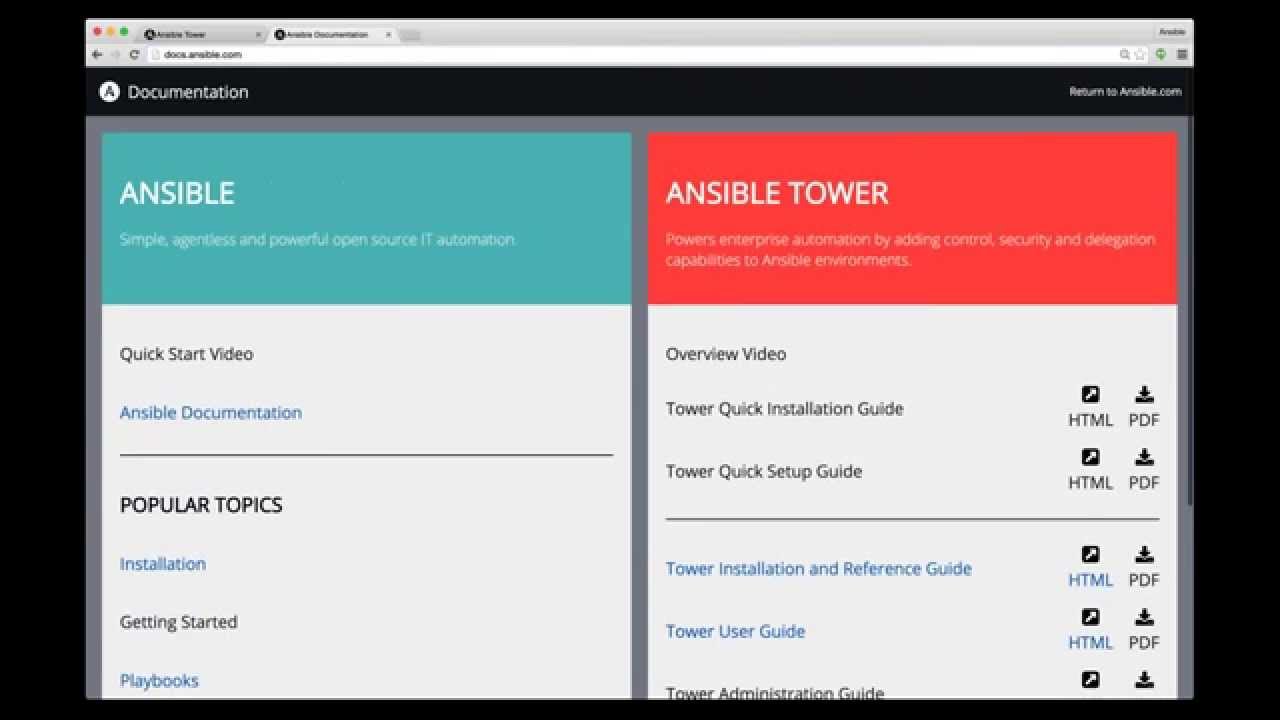Screen dimensions: 1280x720
Task: Bookmark the page with the star icon
Action: tap(1140, 55)
